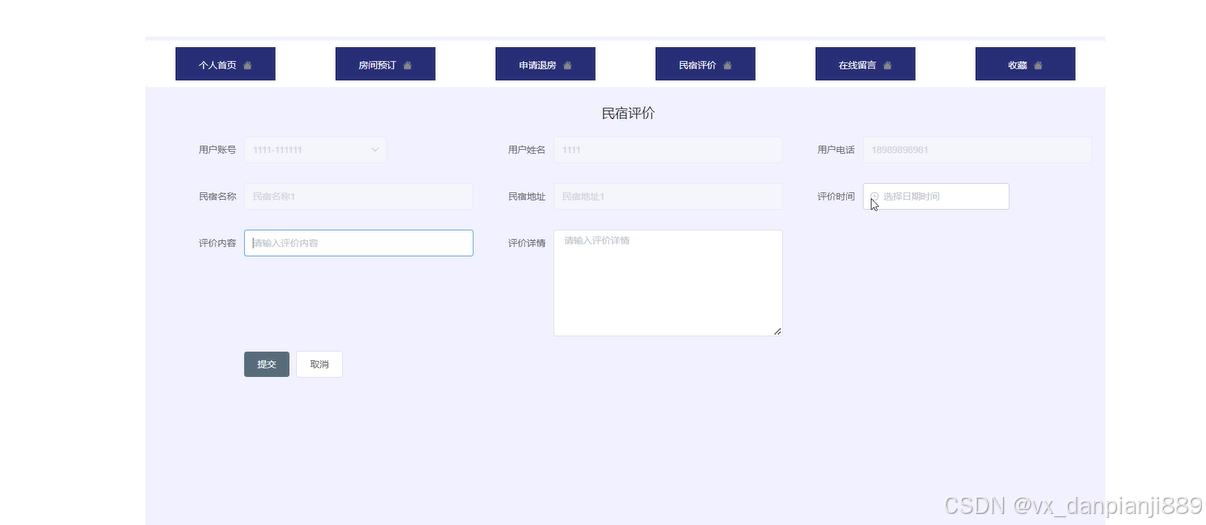Focus the 评价内容 text input
Viewport: 1206px width, 525px height.
click(x=358, y=243)
